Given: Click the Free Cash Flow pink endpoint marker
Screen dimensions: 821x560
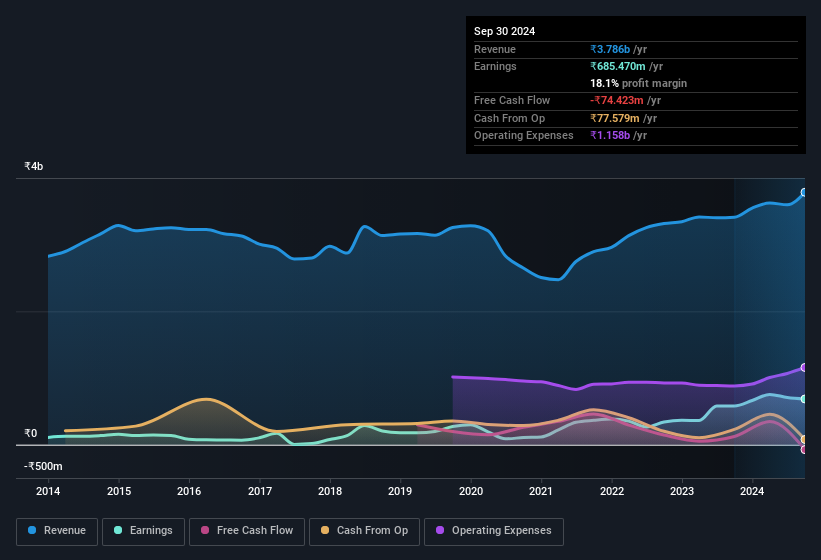Looking at the screenshot, I should 804,449.
